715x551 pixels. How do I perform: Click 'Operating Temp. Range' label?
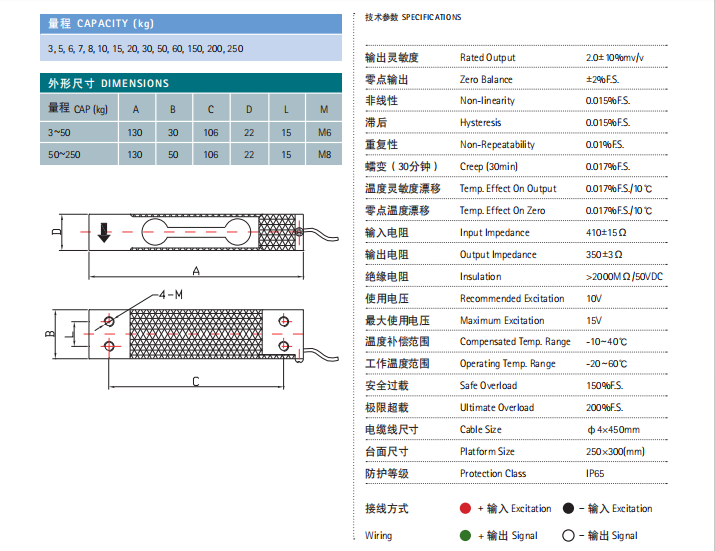508,364
